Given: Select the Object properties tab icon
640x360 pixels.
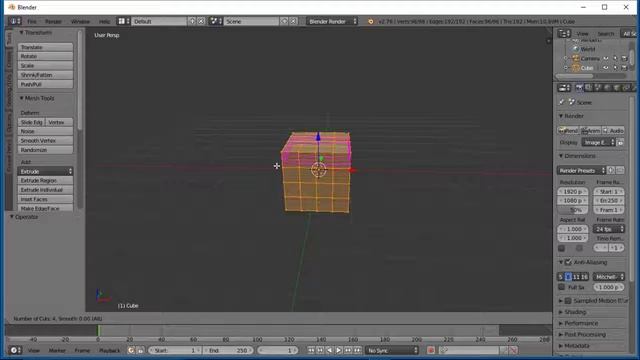Looking at the screenshot, I should [x=617, y=88].
